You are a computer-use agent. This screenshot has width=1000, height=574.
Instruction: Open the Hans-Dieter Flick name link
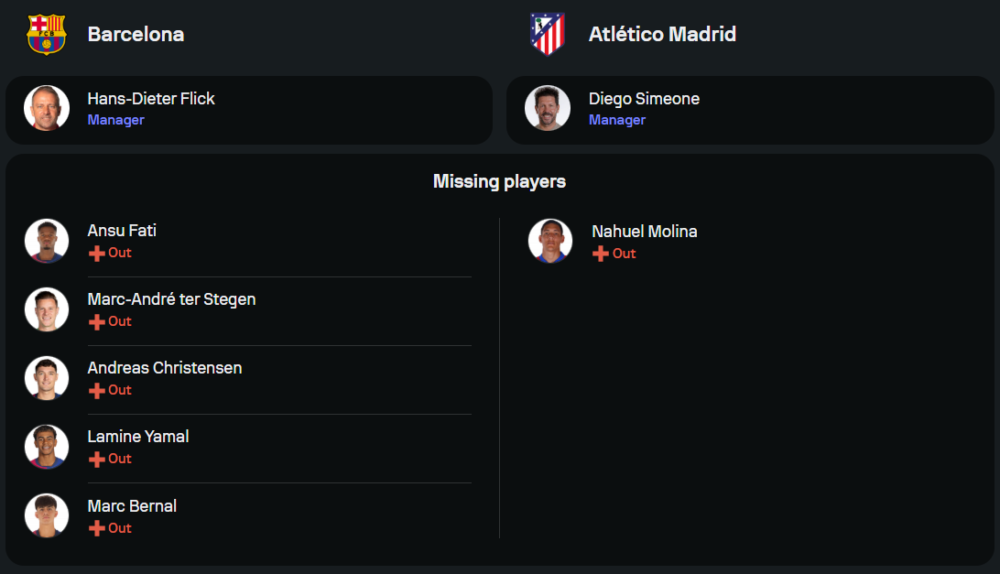click(x=151, y=99)
